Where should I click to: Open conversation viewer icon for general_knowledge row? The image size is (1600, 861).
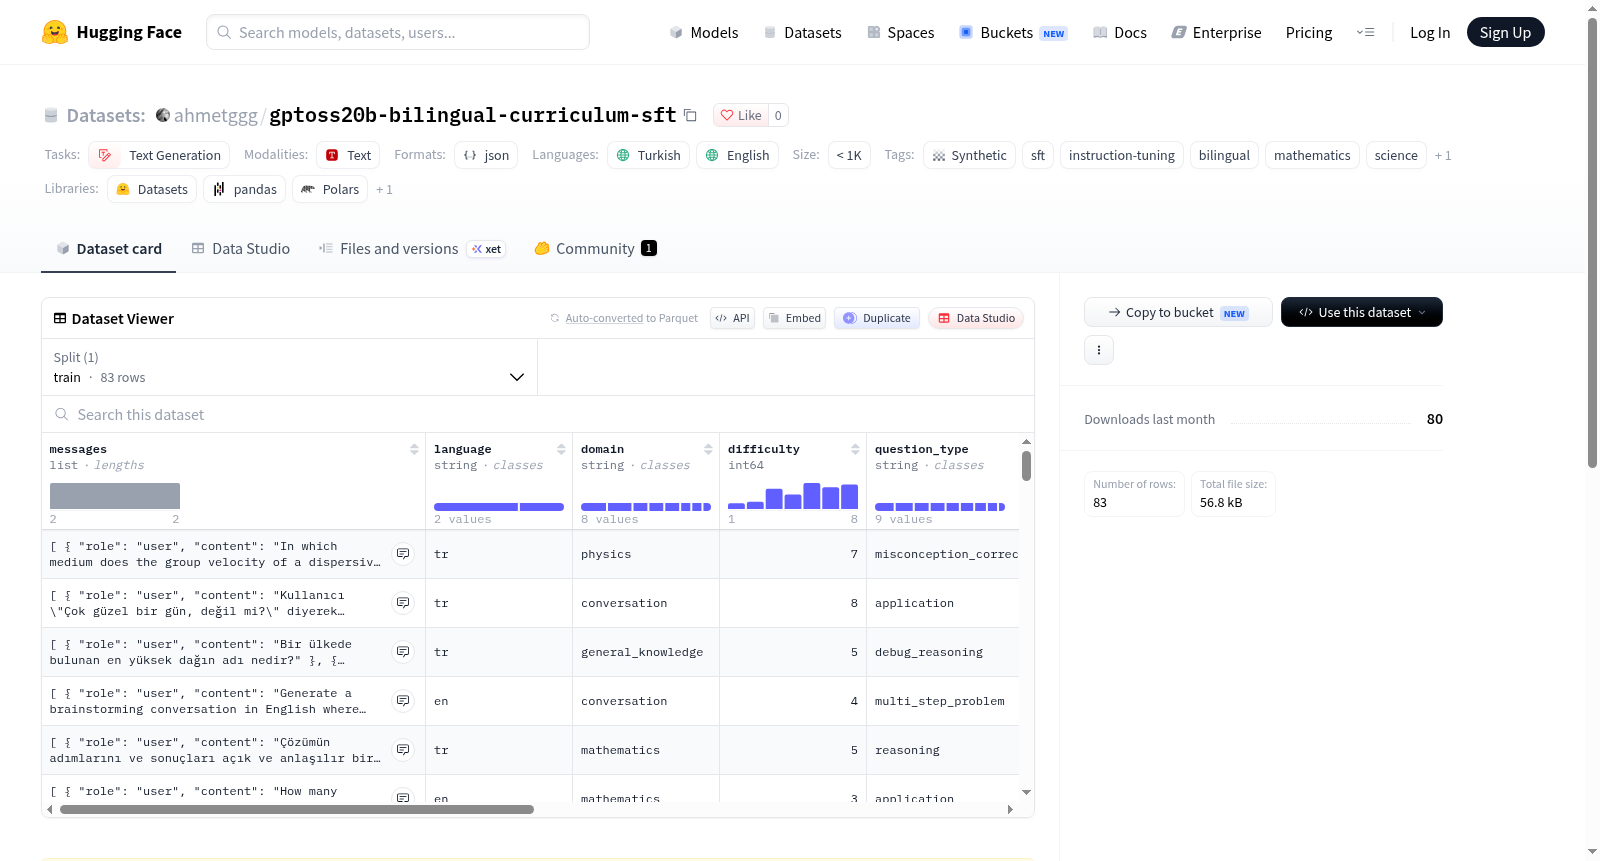[403, 652]
